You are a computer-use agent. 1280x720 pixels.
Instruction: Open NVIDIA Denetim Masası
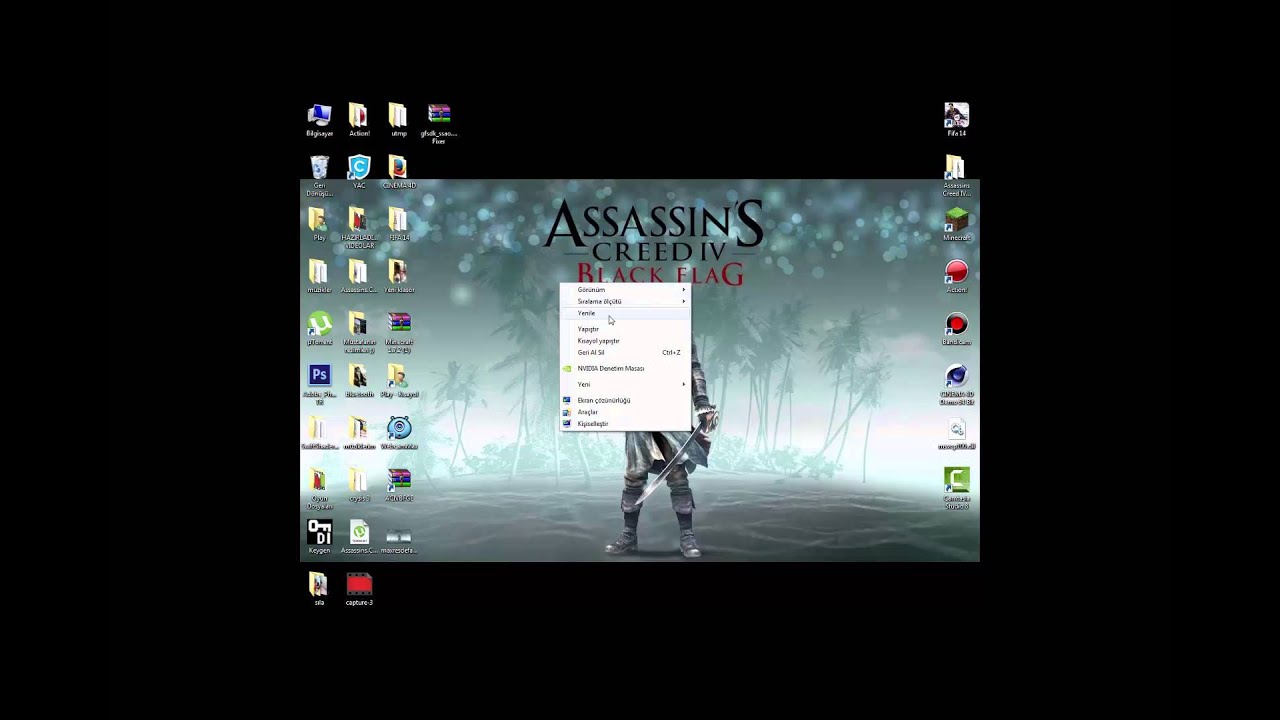point(626,368)
